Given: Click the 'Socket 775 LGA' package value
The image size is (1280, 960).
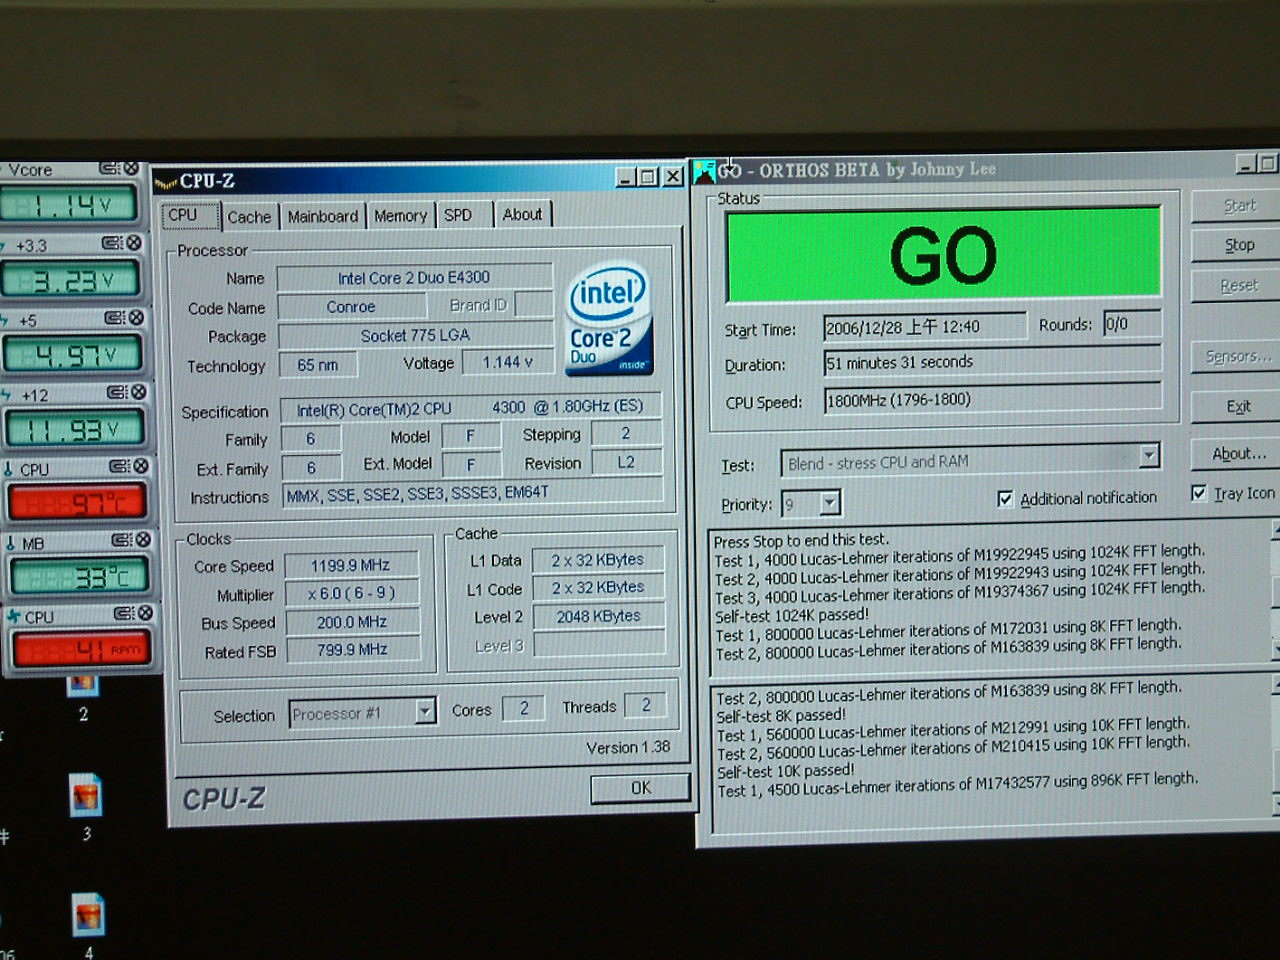Looking at the screenshot, I should click(415, 336).
